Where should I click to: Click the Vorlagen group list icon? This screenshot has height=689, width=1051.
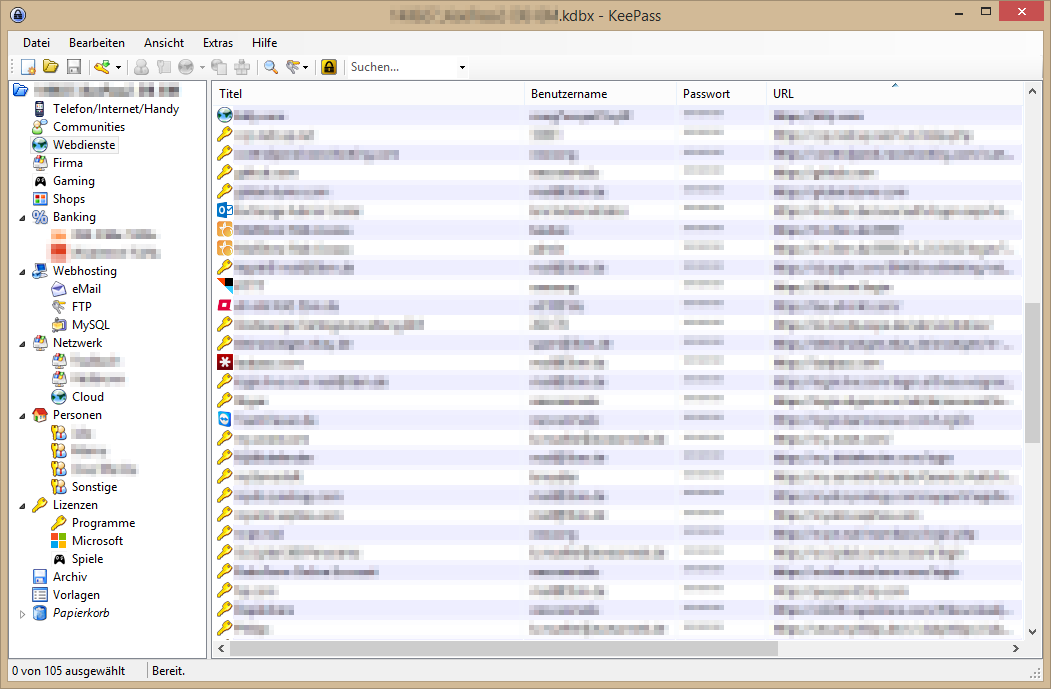[40, 595]
